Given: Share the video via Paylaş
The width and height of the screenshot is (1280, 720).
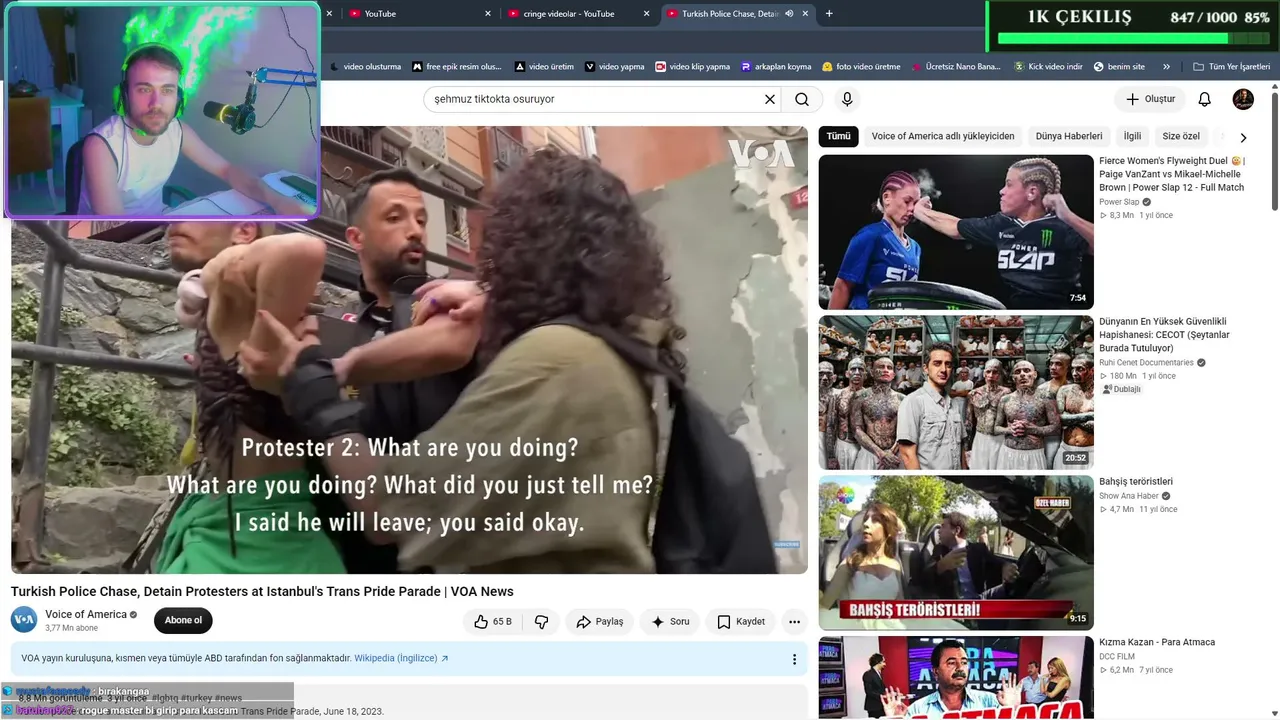Looking at the screenshot, I should click(x=600, y=622).
